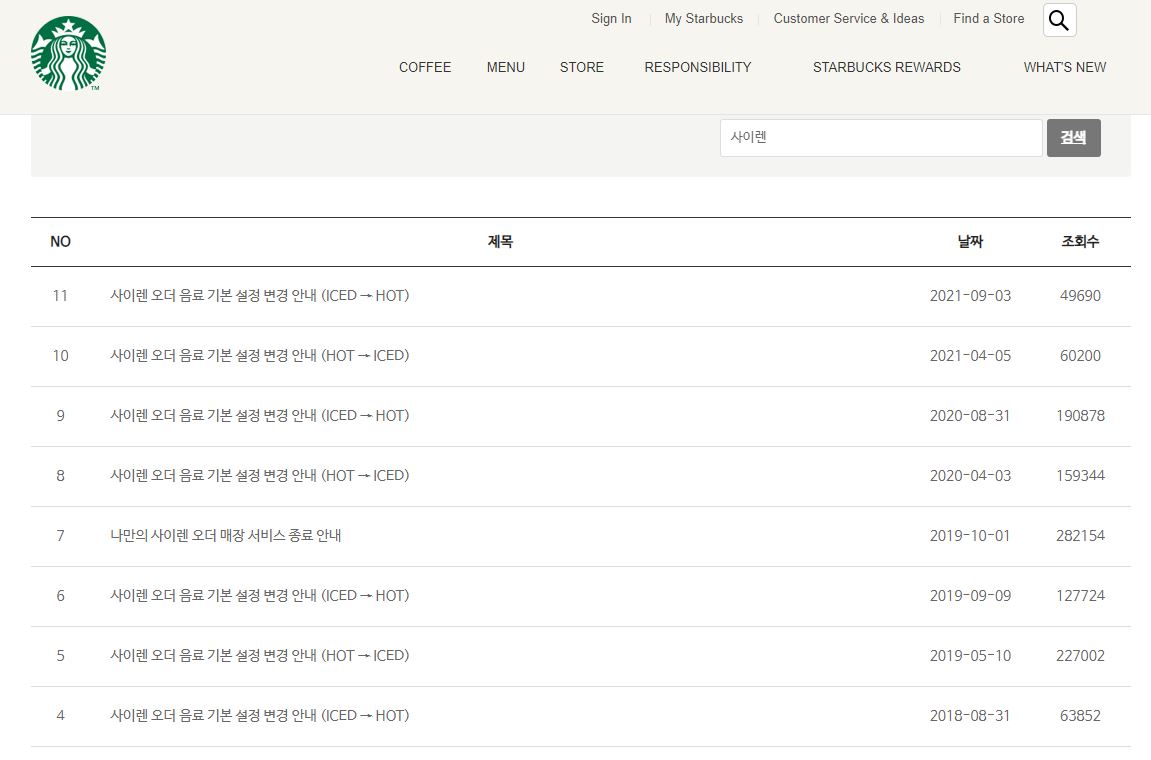Open the MENU navigation item
This screenshot has height=760, width=1151.
[x=506, y=67]
